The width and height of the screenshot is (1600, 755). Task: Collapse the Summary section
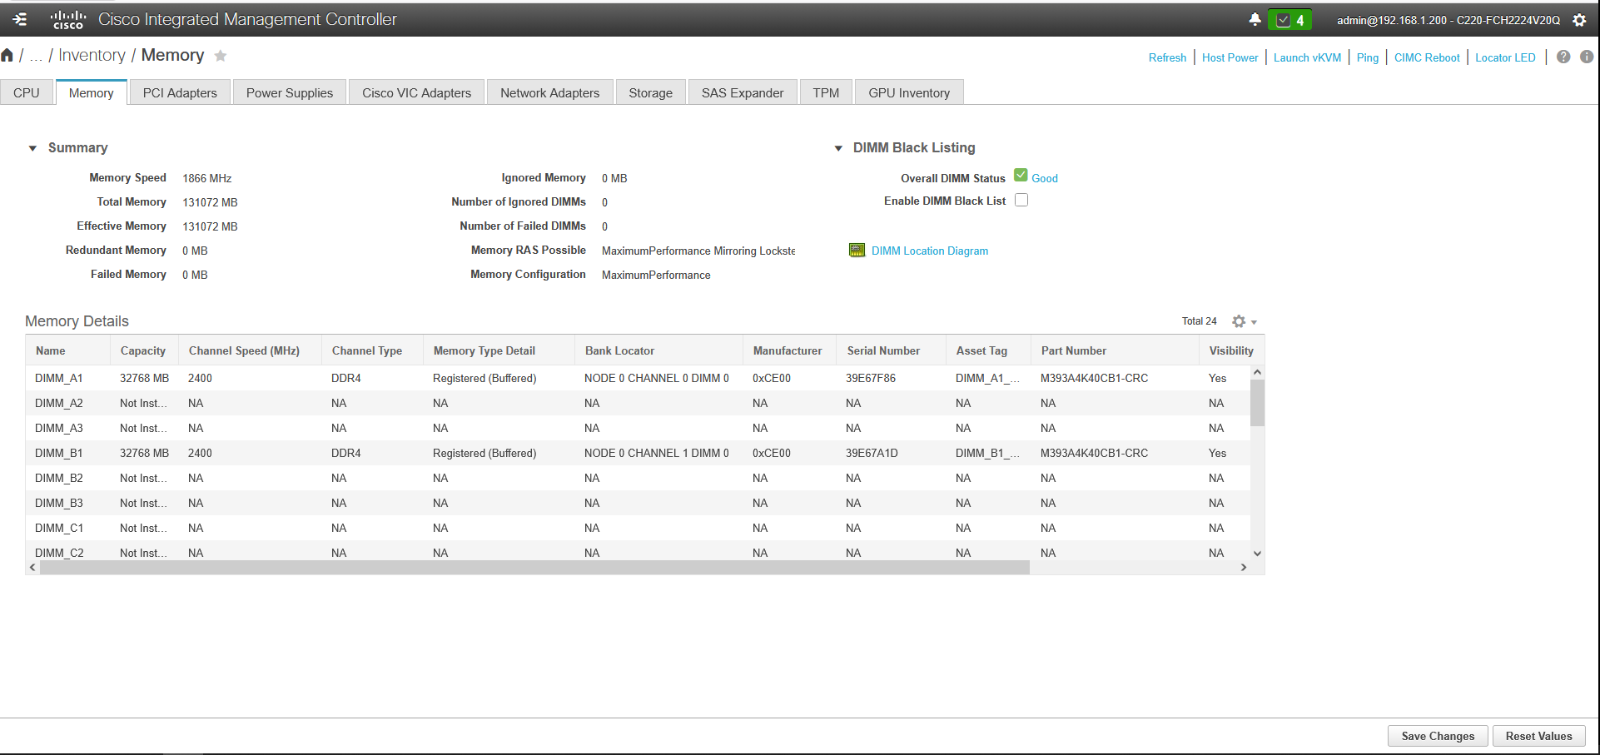[x=33, y=148]
